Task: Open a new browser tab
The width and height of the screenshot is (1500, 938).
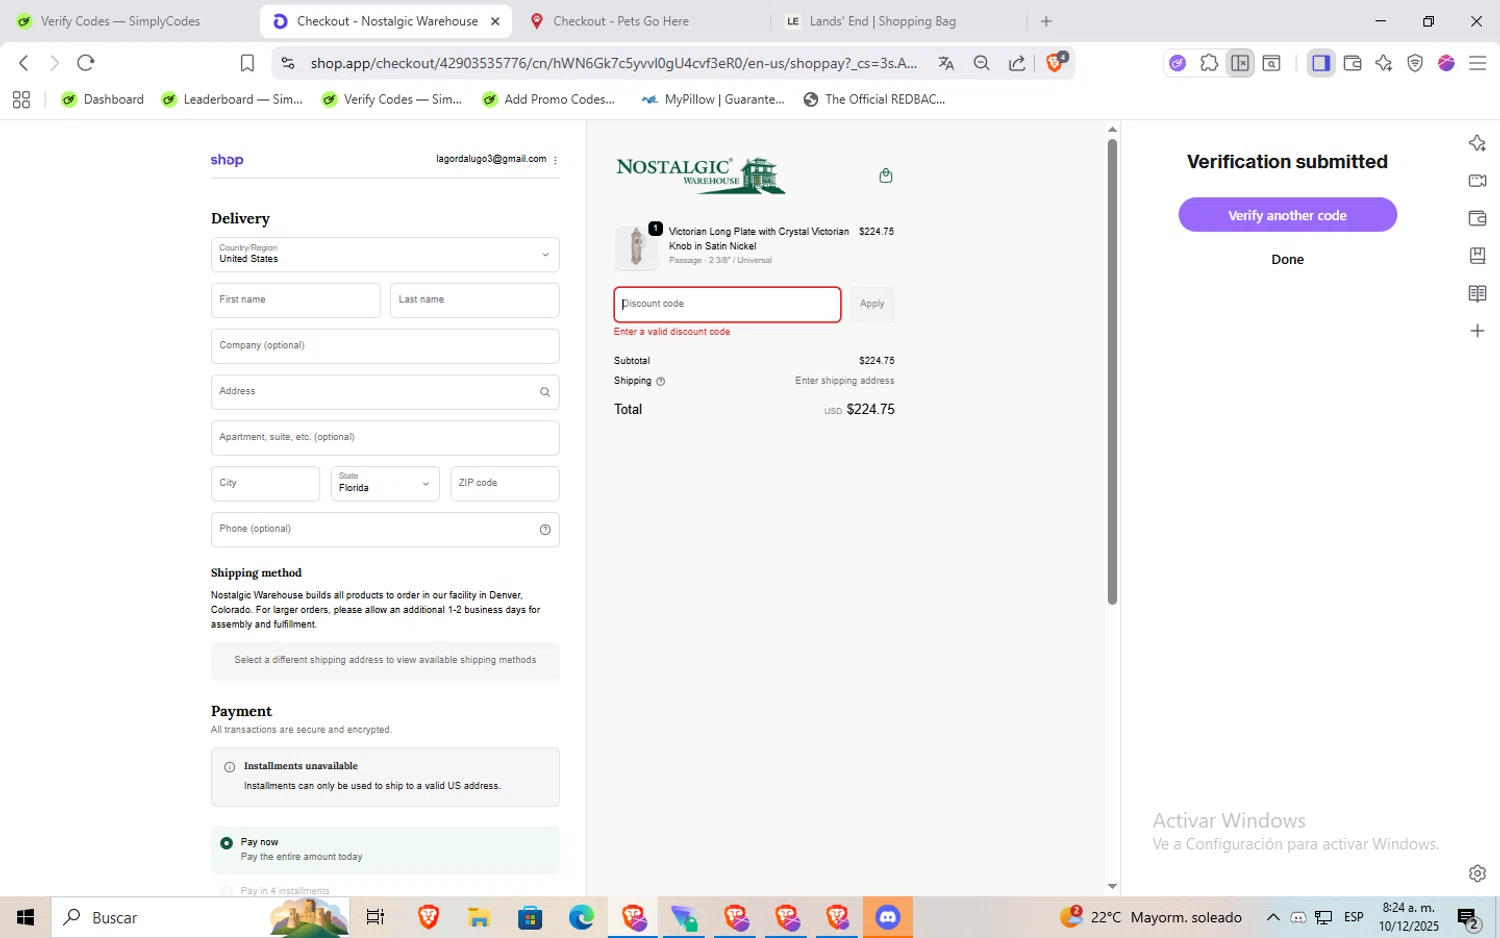Action: pyautogui.click(x=1046, y=21)
